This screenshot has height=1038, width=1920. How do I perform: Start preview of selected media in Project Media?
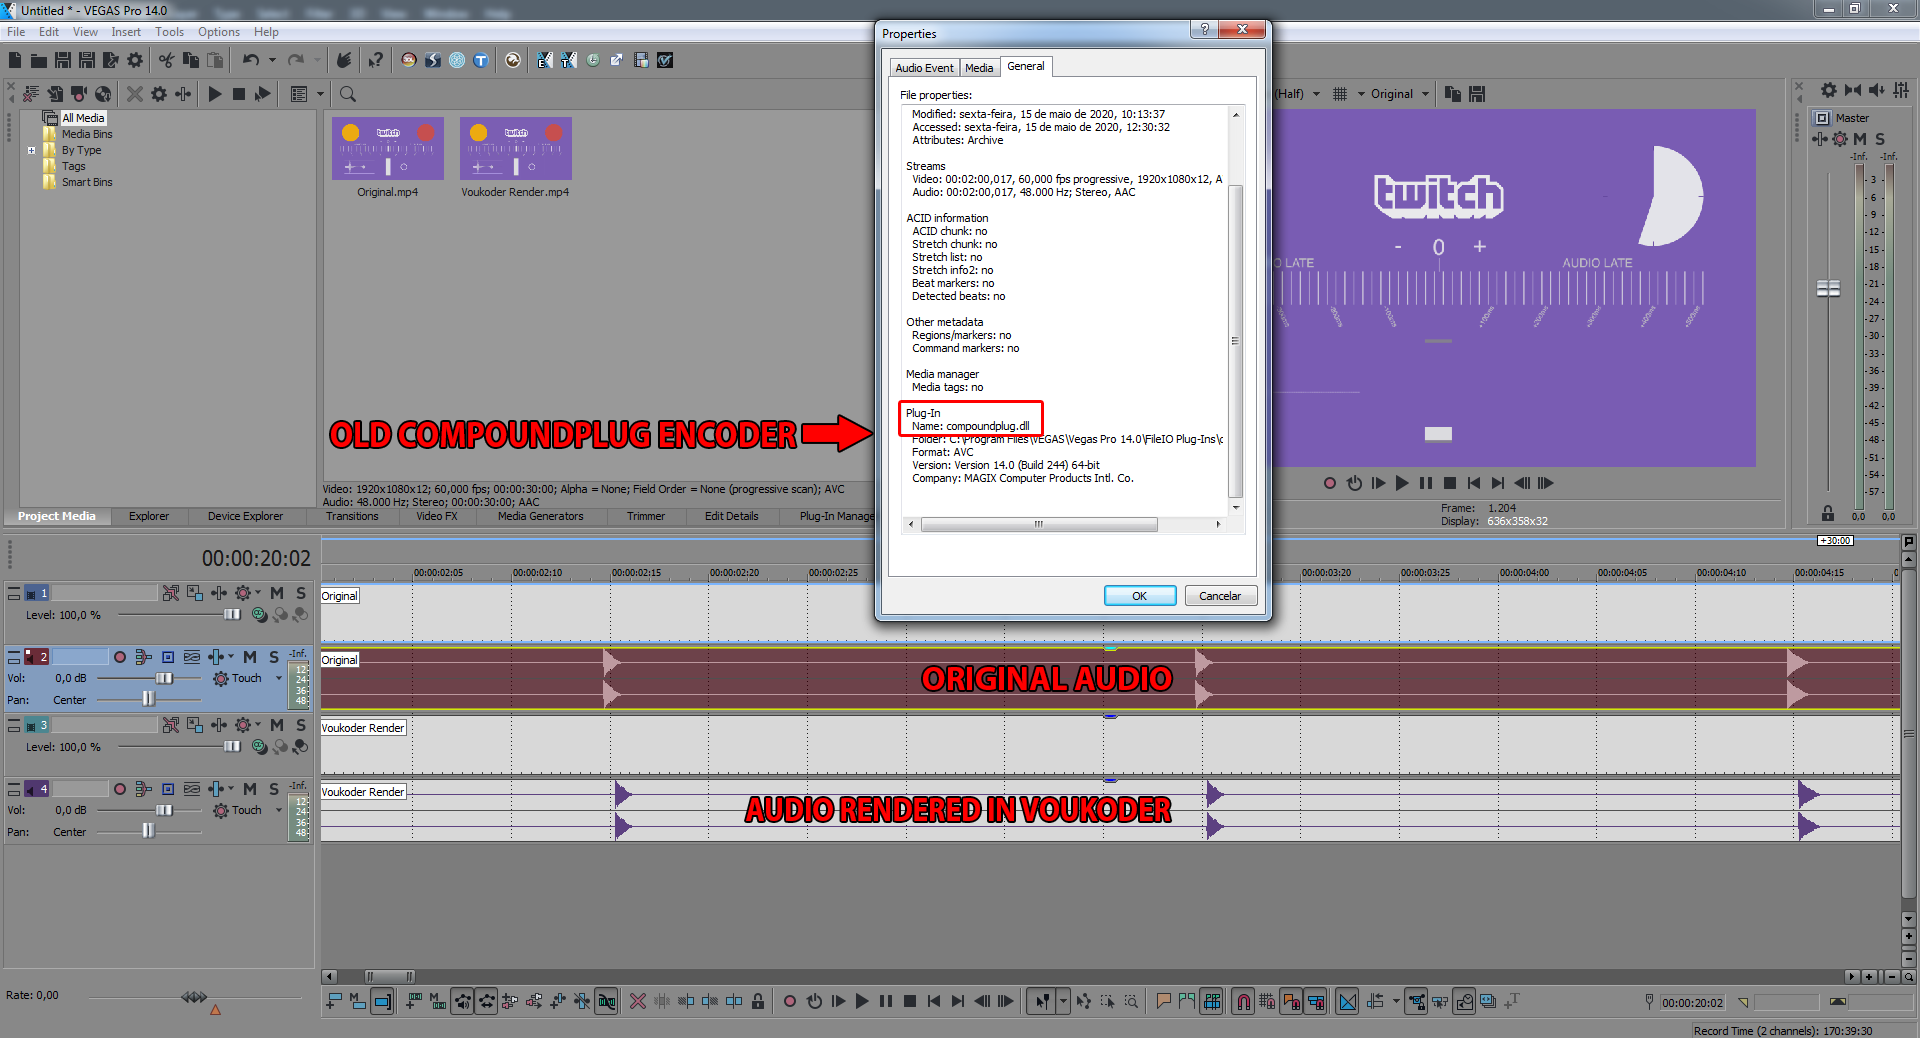tap(215, 94)
